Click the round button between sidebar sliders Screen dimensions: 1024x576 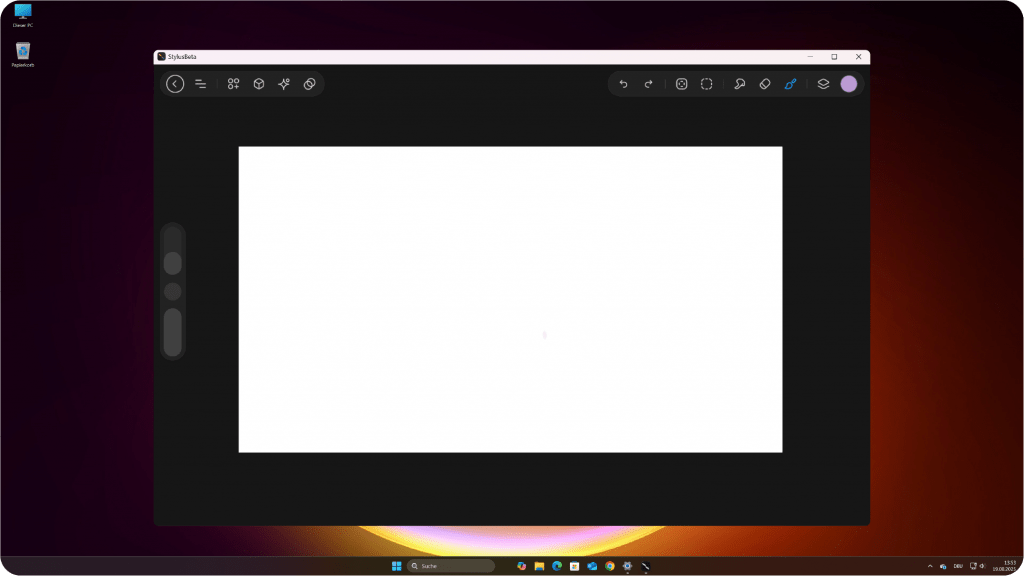point(172,292)
